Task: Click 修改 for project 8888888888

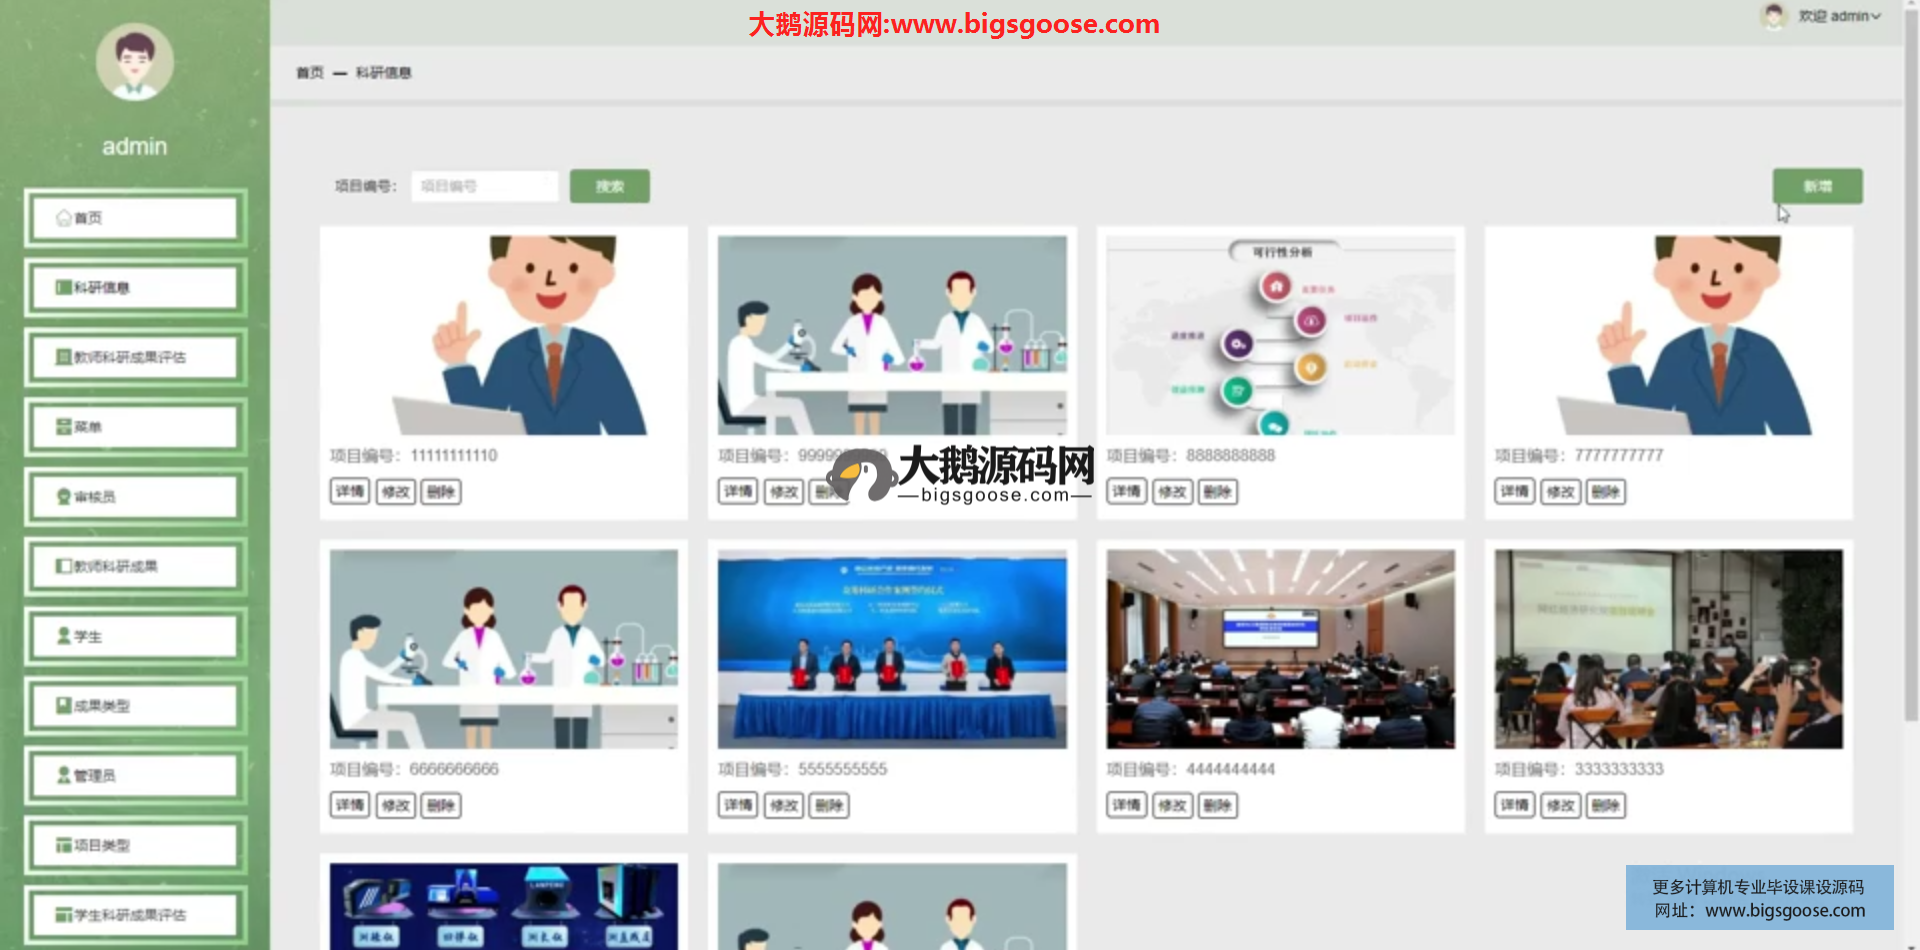Action: click(x=1172, y=492)
